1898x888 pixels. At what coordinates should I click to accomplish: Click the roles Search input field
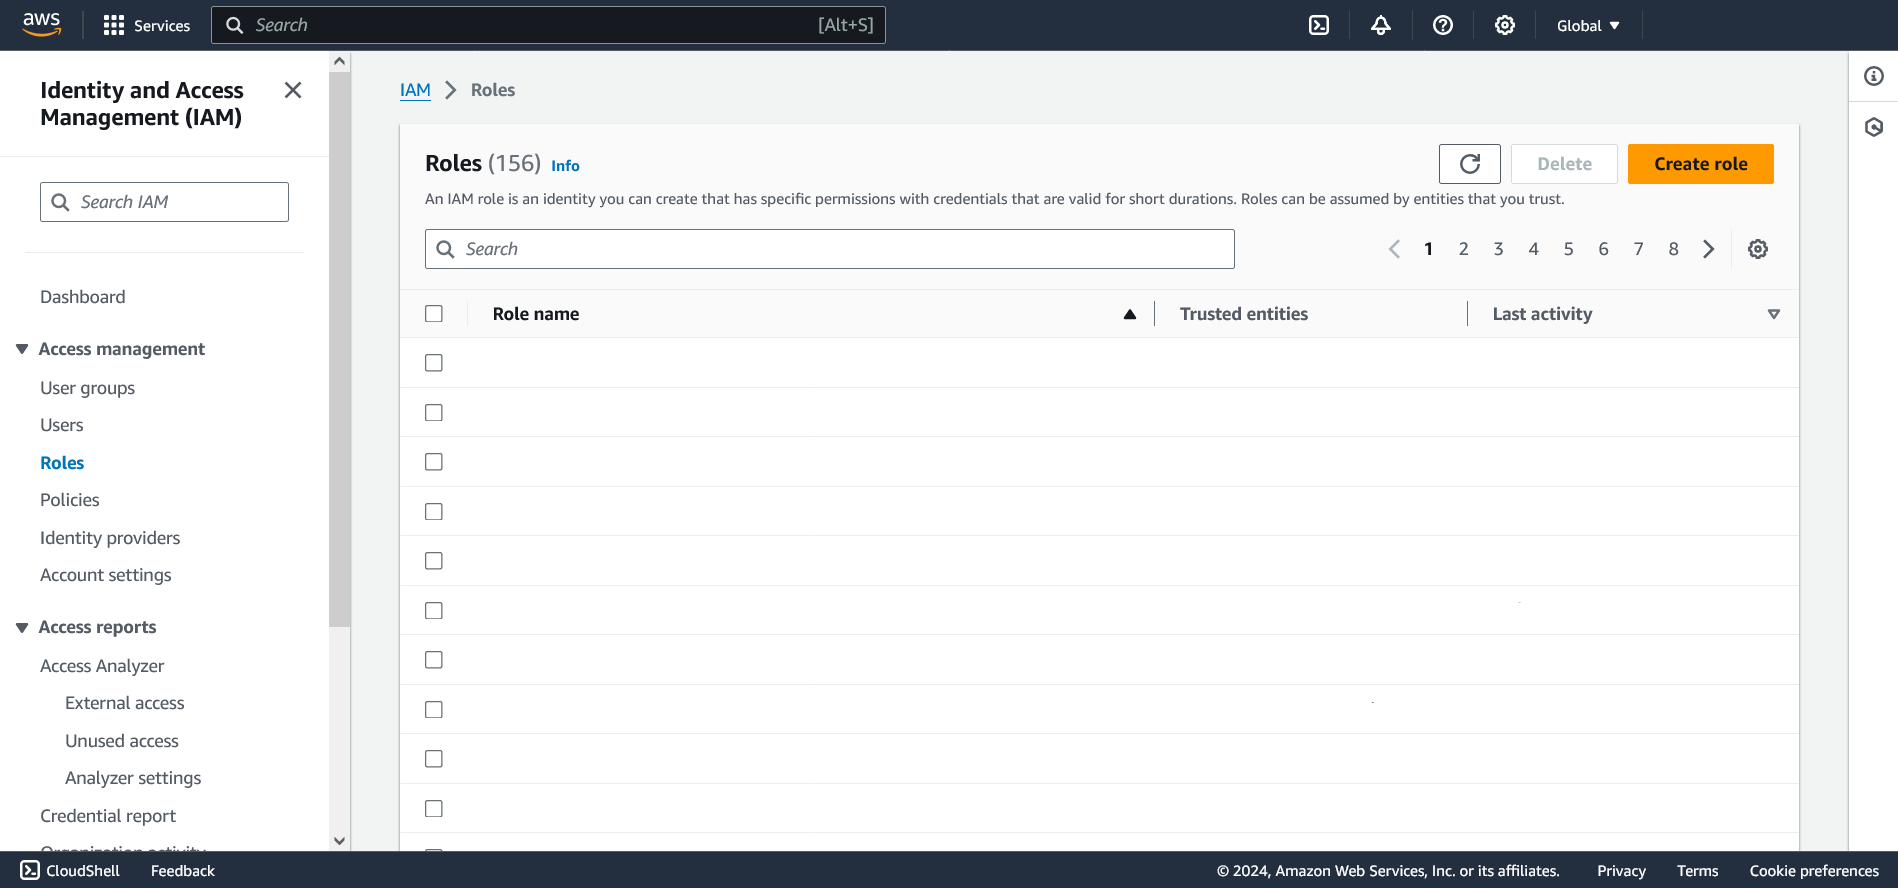pos(830,249)
